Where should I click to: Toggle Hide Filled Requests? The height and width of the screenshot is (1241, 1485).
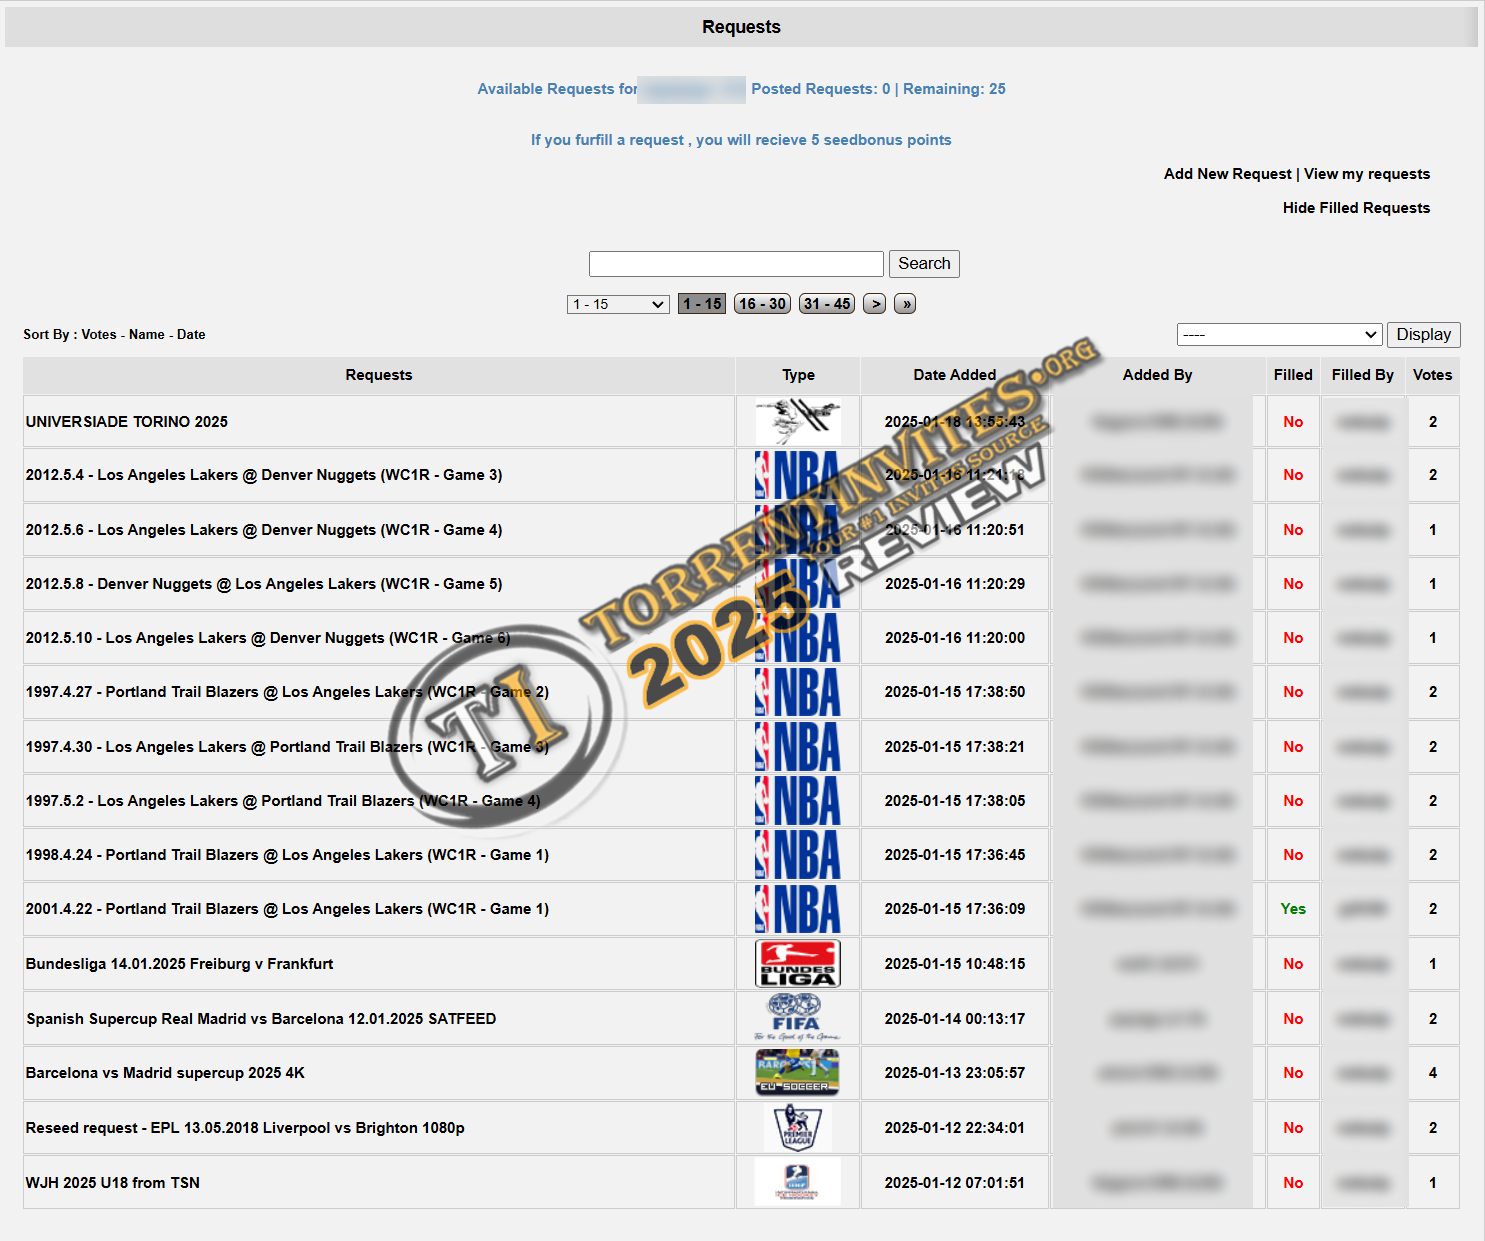coord(1356,208)
